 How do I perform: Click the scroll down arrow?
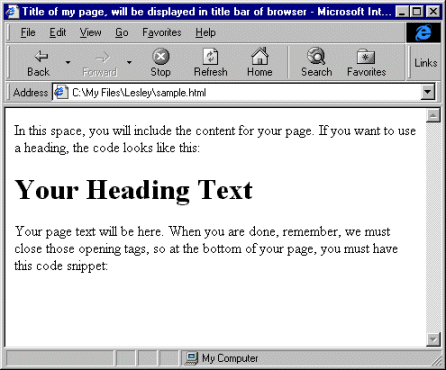point(433,340)
